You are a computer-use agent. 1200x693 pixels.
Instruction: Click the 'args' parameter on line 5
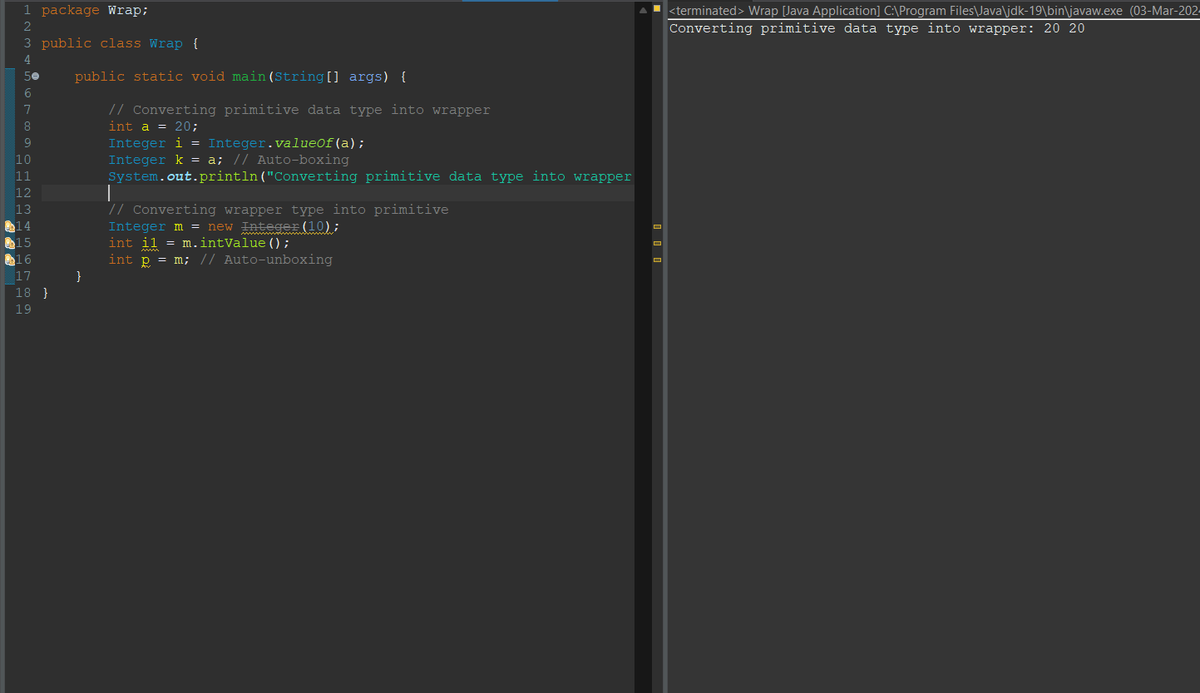pyautogui.click(x=366, y=77)
